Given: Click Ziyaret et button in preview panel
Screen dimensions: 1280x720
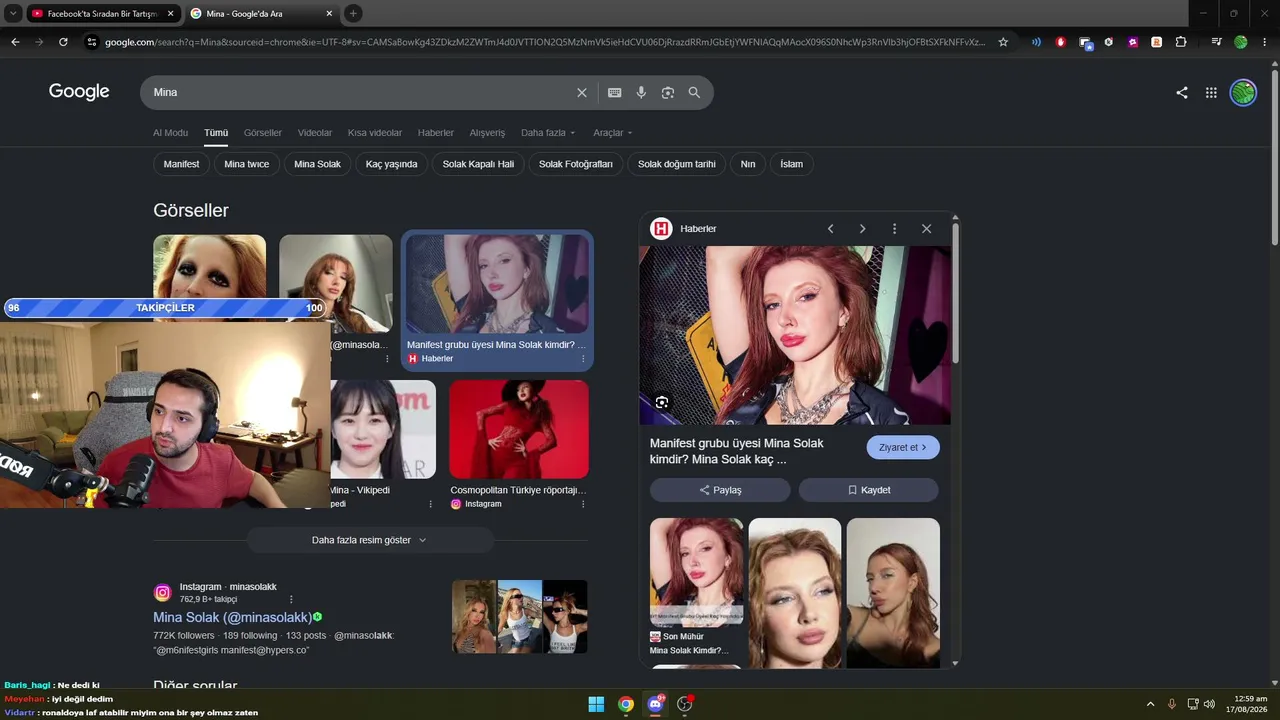Looking at the screenshot, I should pyautogui.click(x=903, y=448).
